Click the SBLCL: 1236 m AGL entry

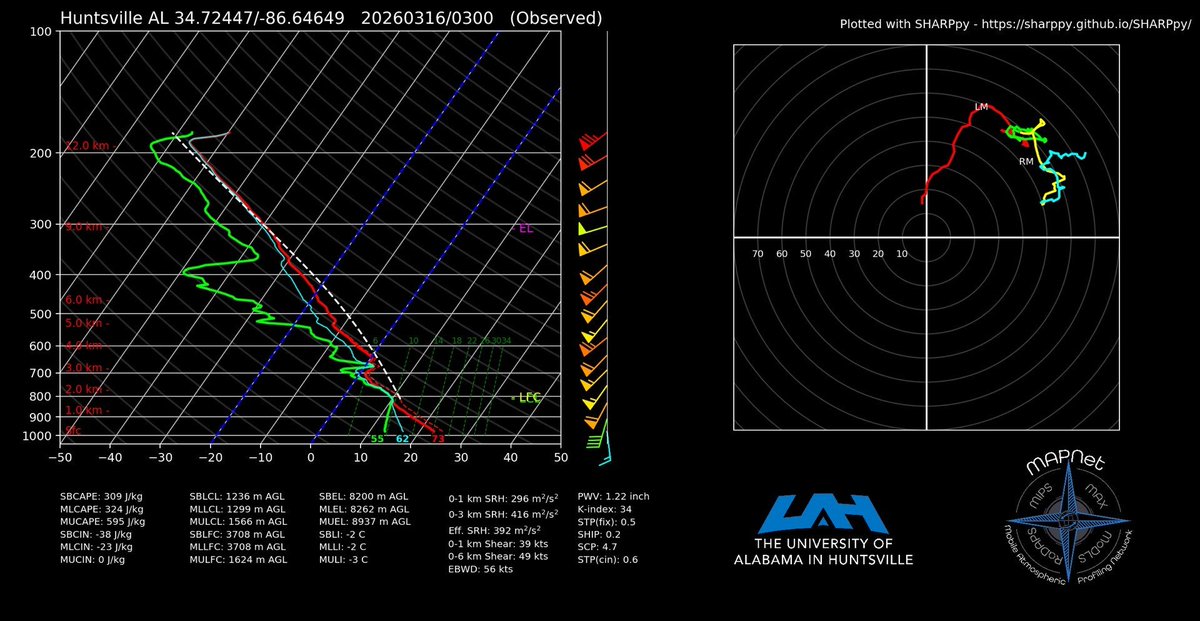click(238, 496)
